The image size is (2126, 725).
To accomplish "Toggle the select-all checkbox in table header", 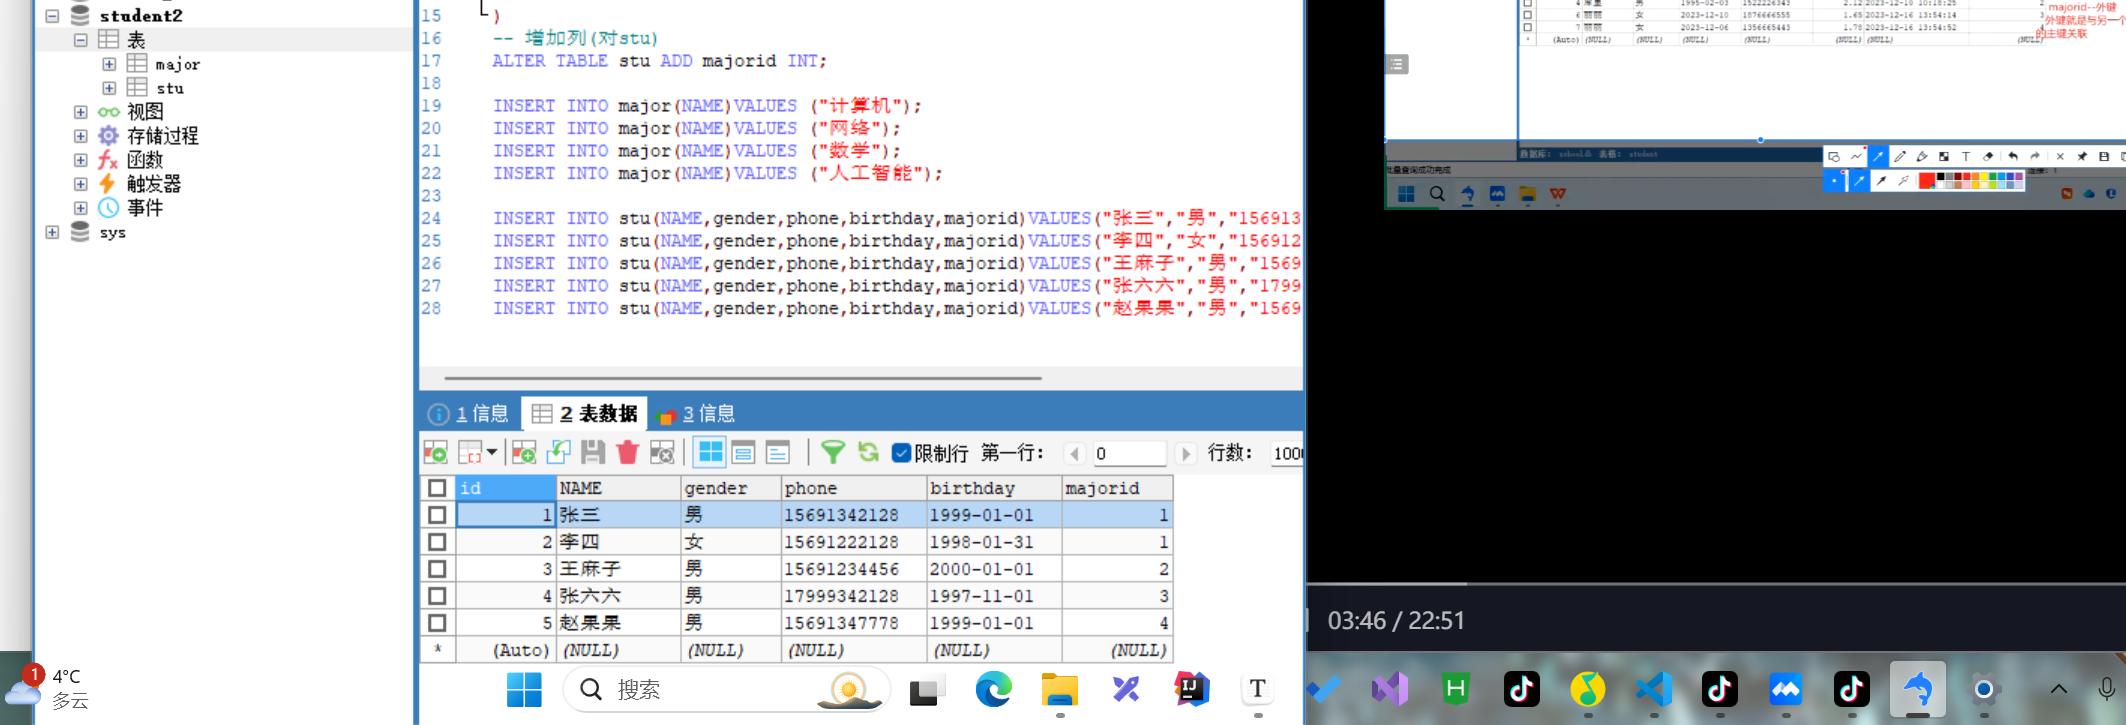I will (437, 488).
